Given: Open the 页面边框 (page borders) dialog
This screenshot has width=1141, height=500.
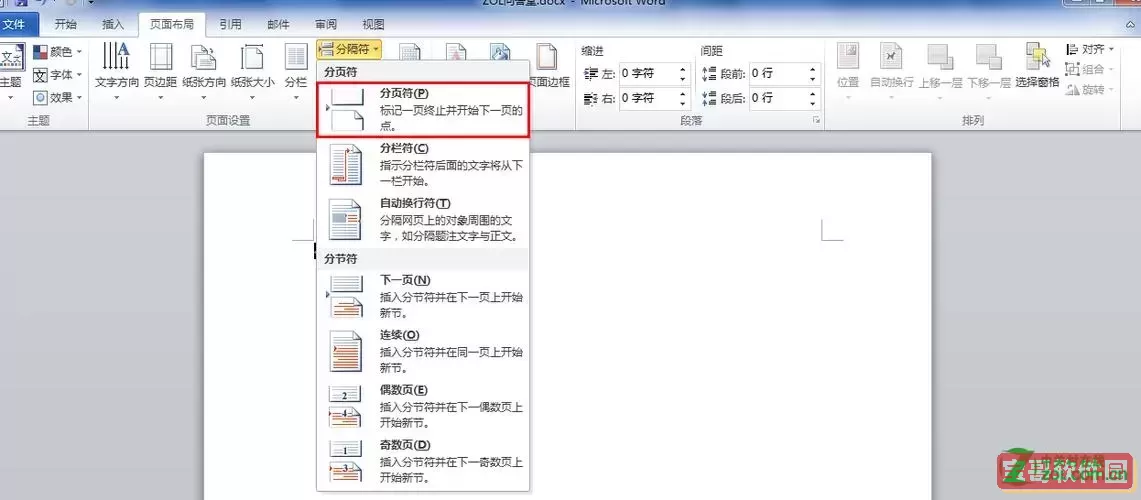Looking at the screenshot, I should (549, 66).
